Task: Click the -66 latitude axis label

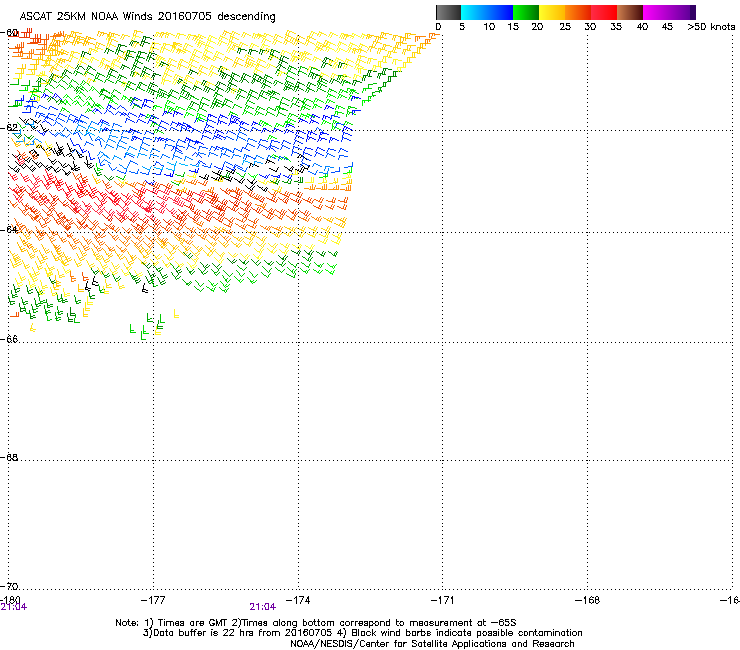Action: (9, 339)
